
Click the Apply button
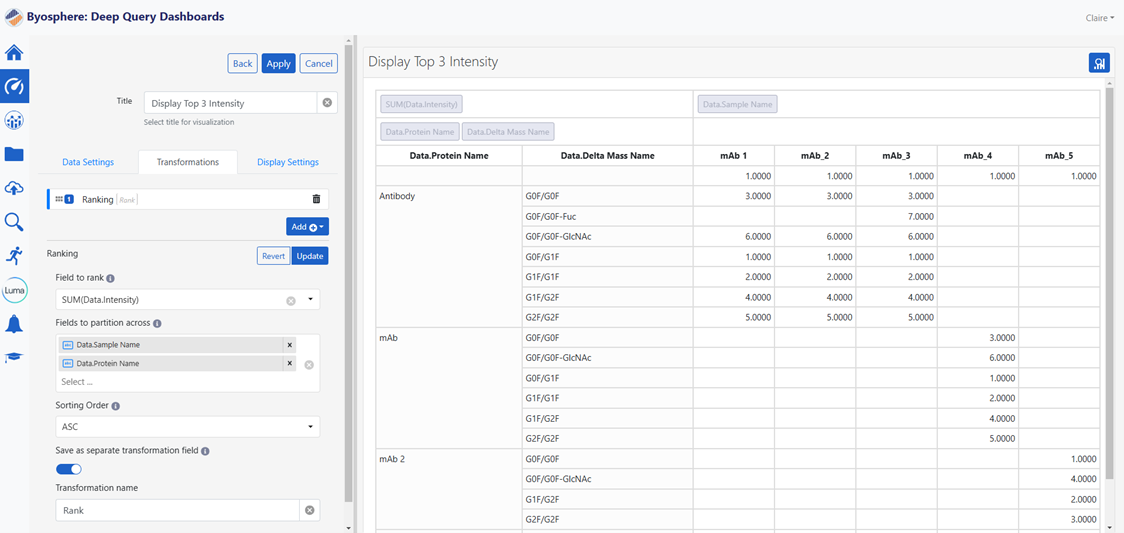coord(278,64)
